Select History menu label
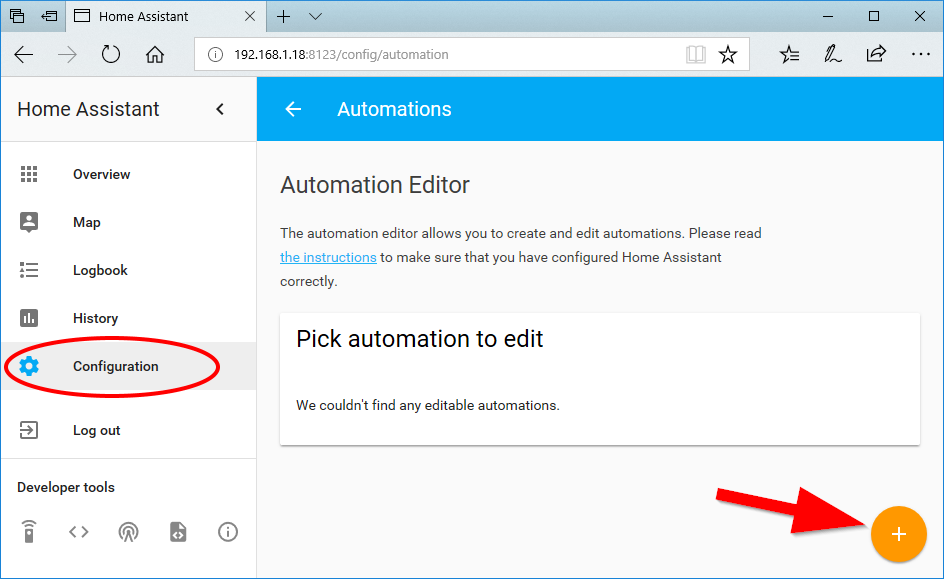 coord(96,318)
